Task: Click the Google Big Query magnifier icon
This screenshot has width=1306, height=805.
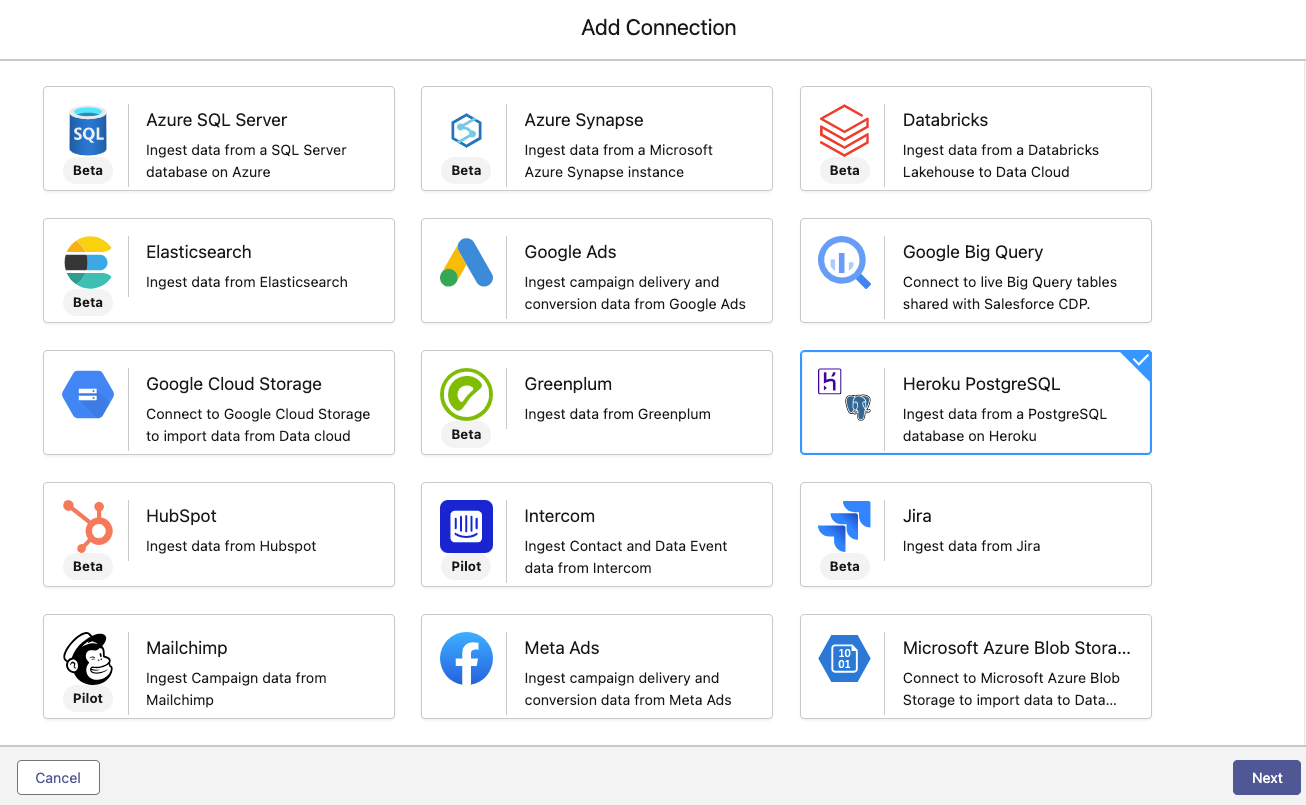Action: click(844, 263)
